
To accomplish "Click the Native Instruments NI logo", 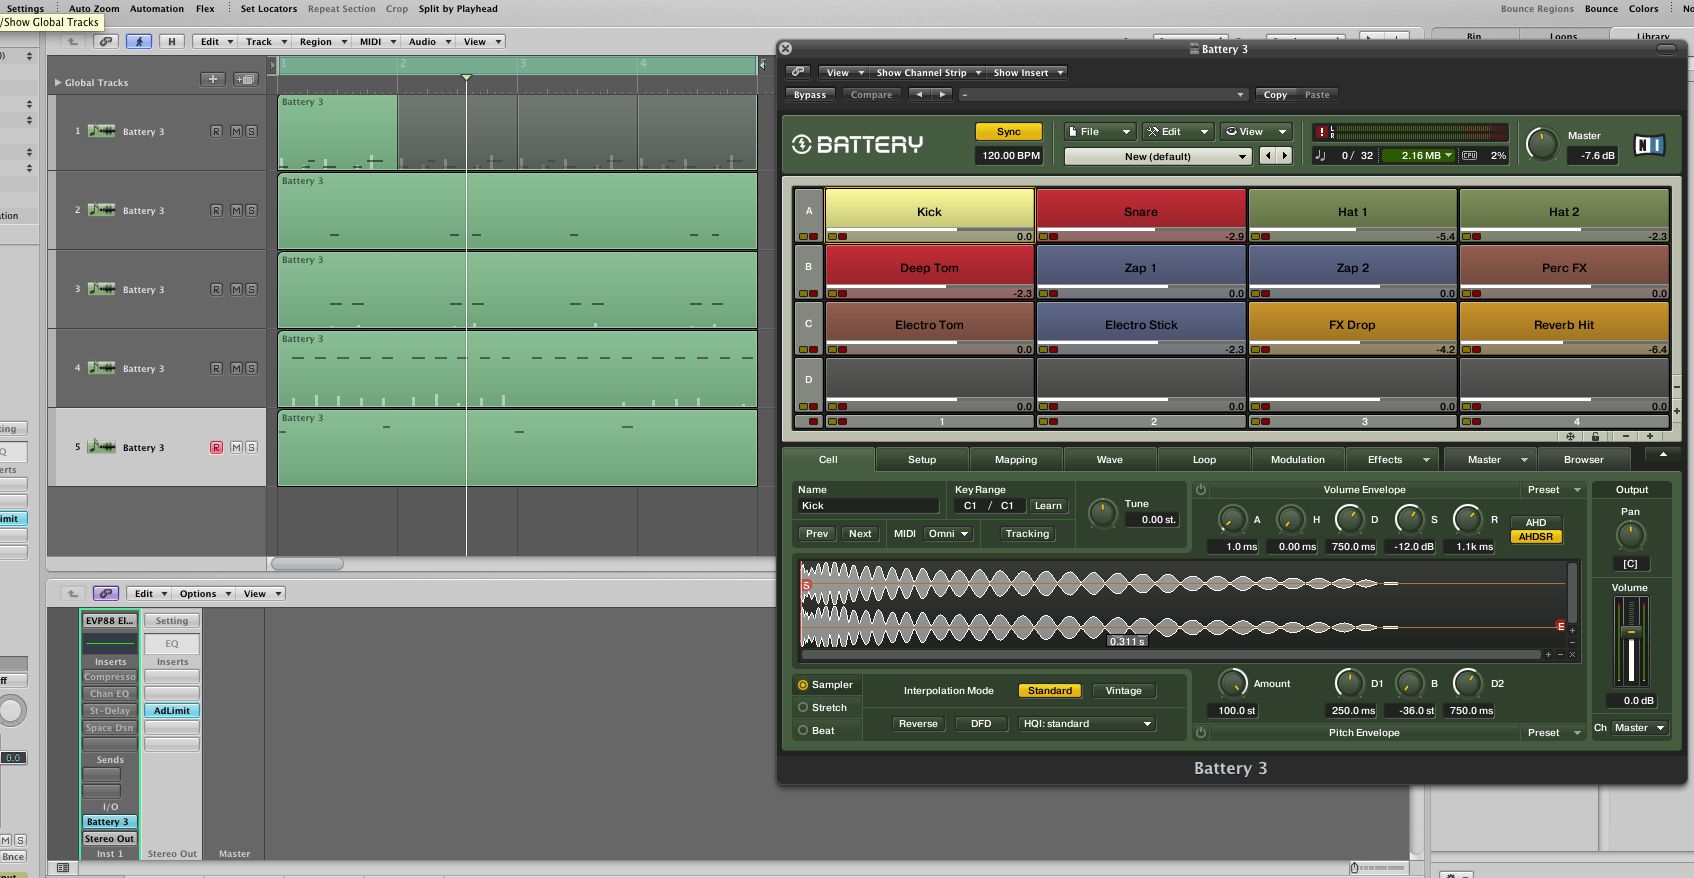I will 1649,145.
